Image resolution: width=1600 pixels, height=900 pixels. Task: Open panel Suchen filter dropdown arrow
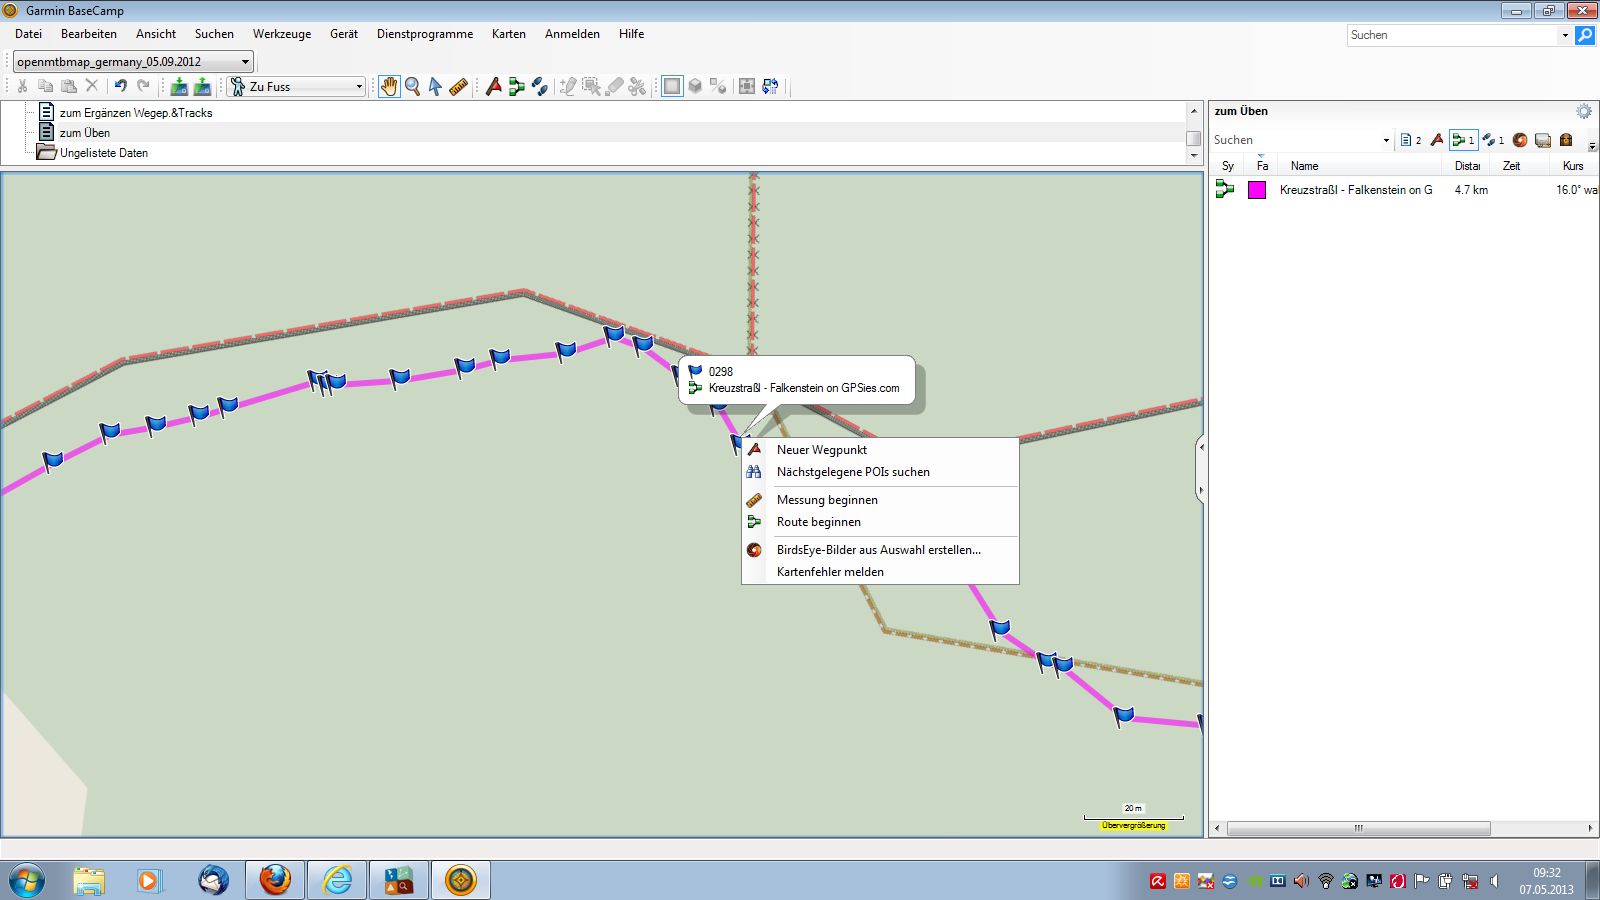click(1386, 140)
